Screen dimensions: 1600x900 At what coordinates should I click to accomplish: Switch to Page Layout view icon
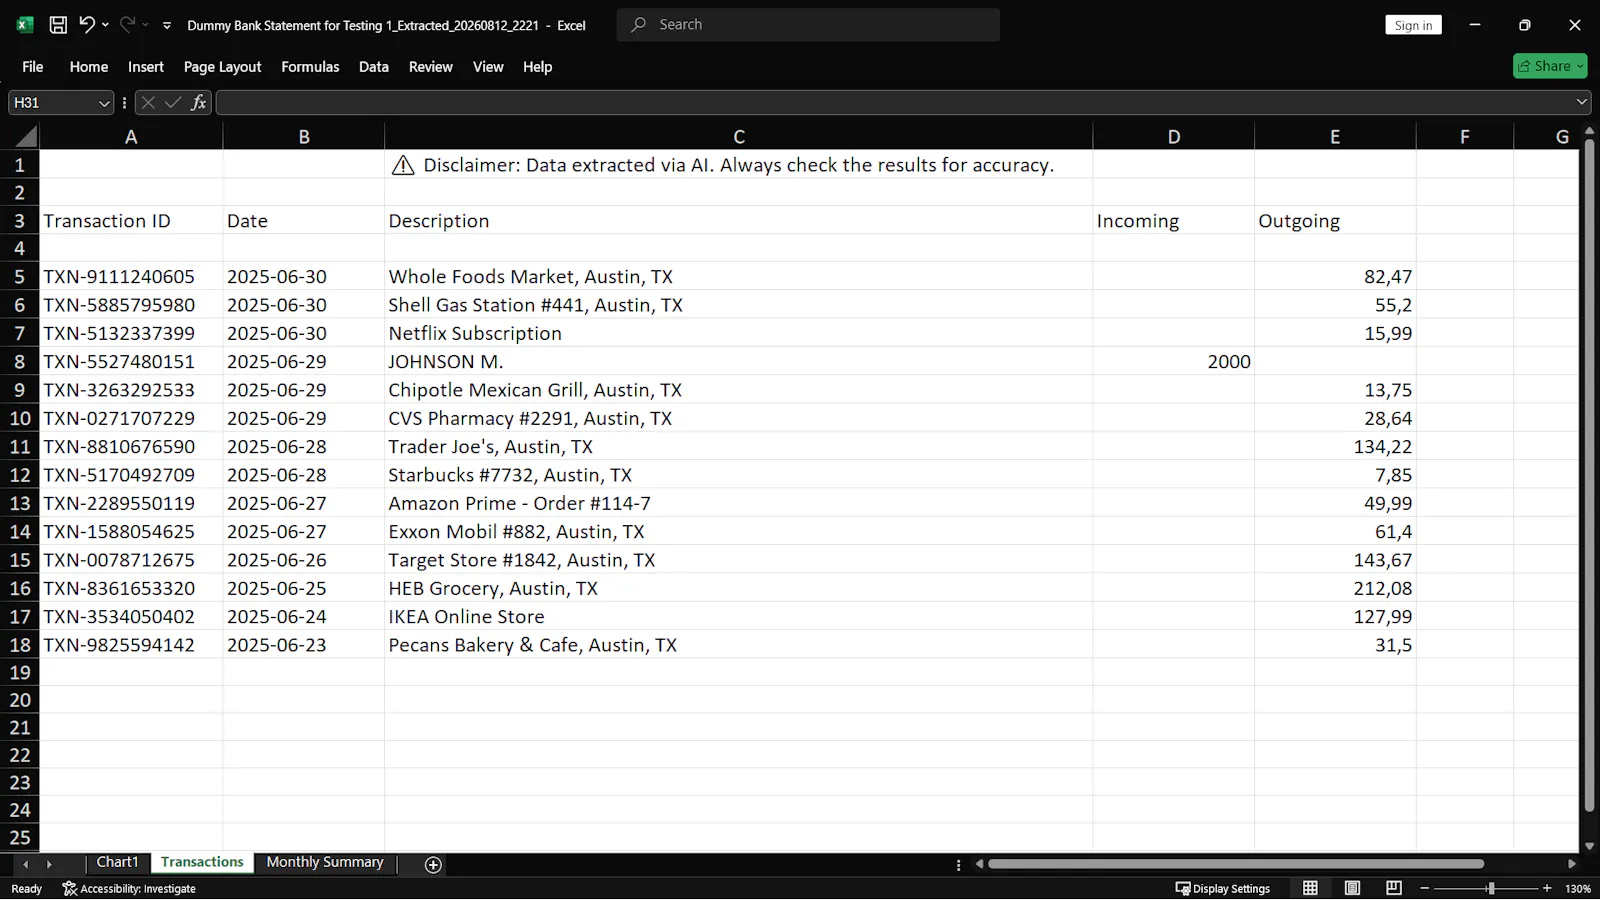(1352, 888)
